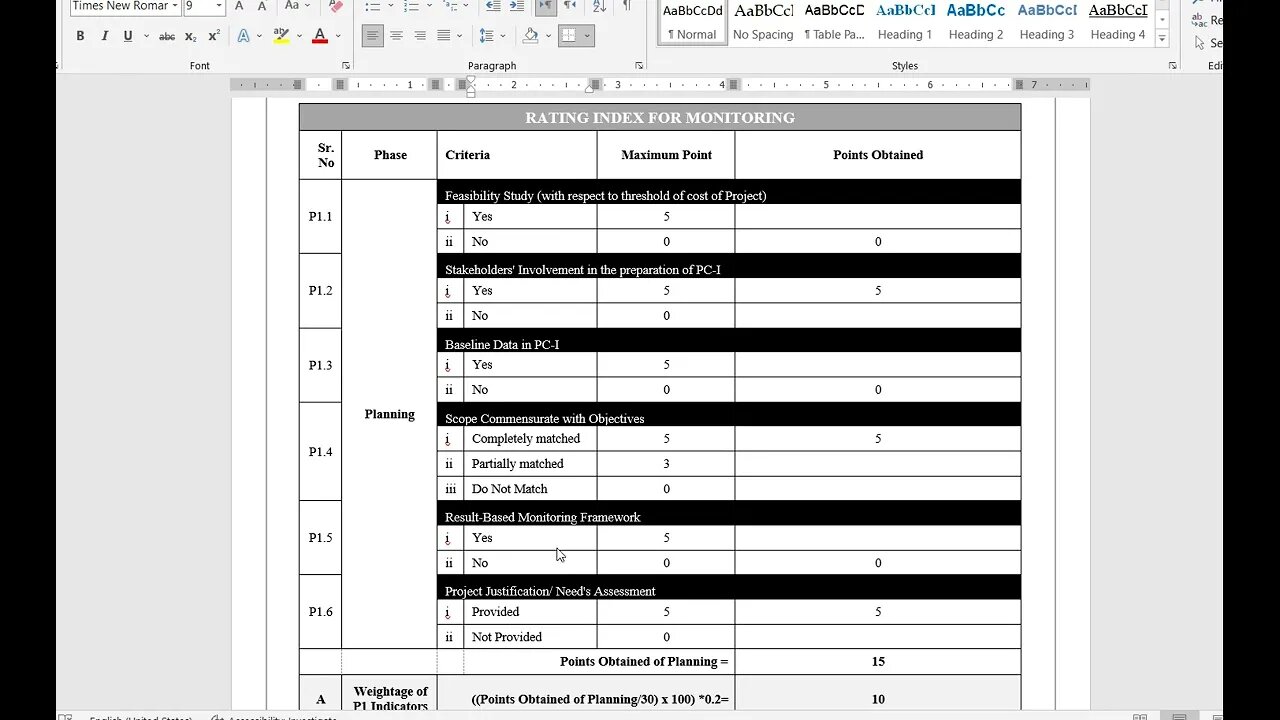1280x720 pixels.
Task: Toggle Bold formatting
Action: coord(80,36)
